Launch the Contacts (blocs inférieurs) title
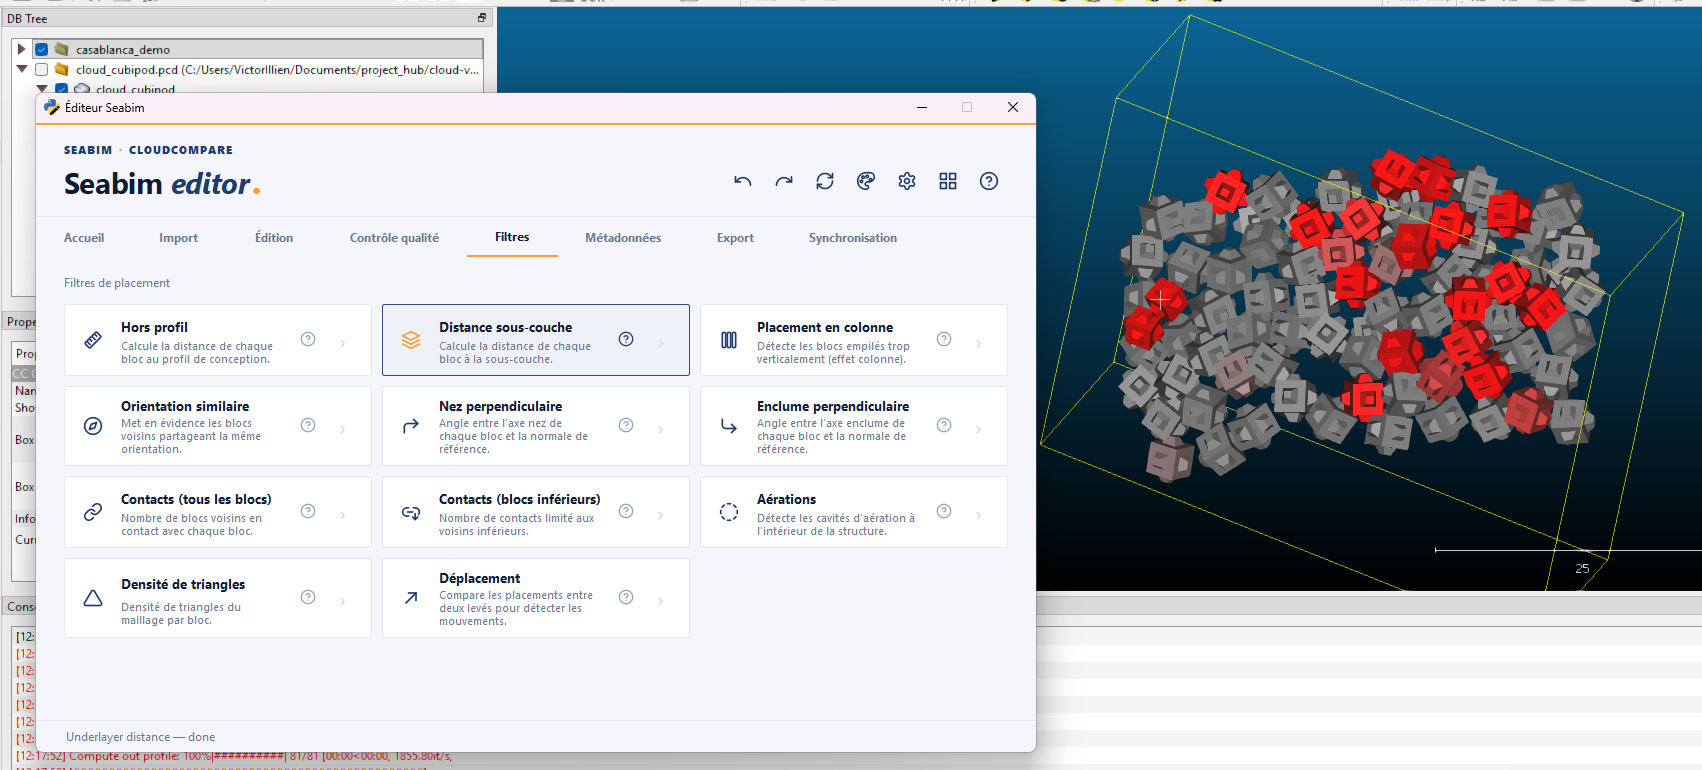The image size is (1702, 770). [520, 499]
